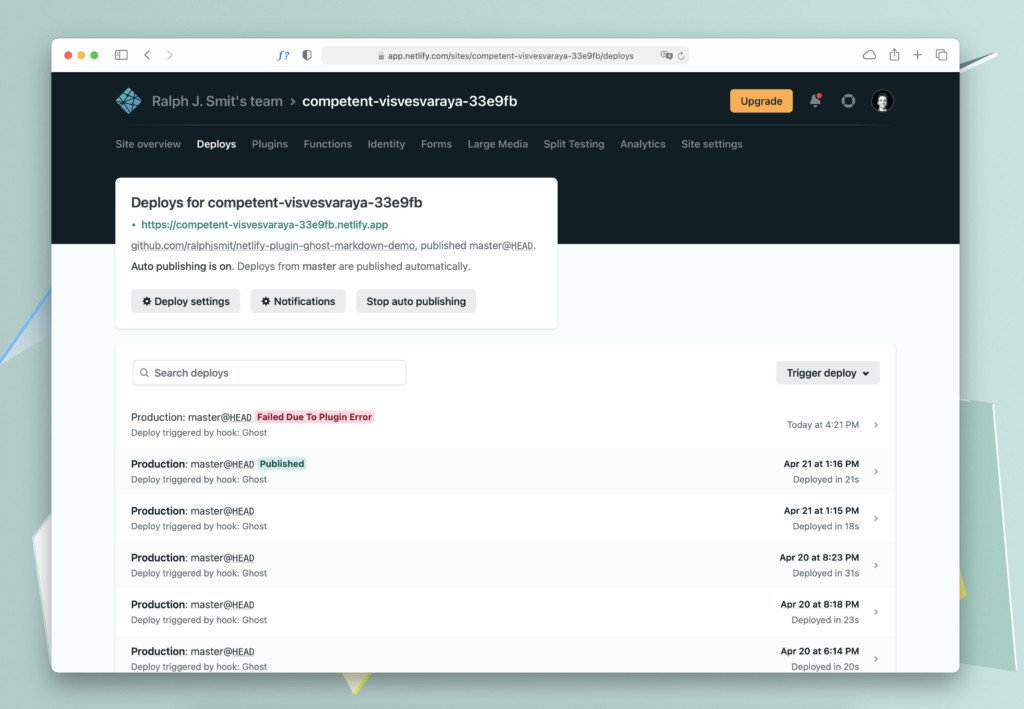The image size is (1024, 709).
Task: Open notifications via the bell icon
Action: (815, 100)
